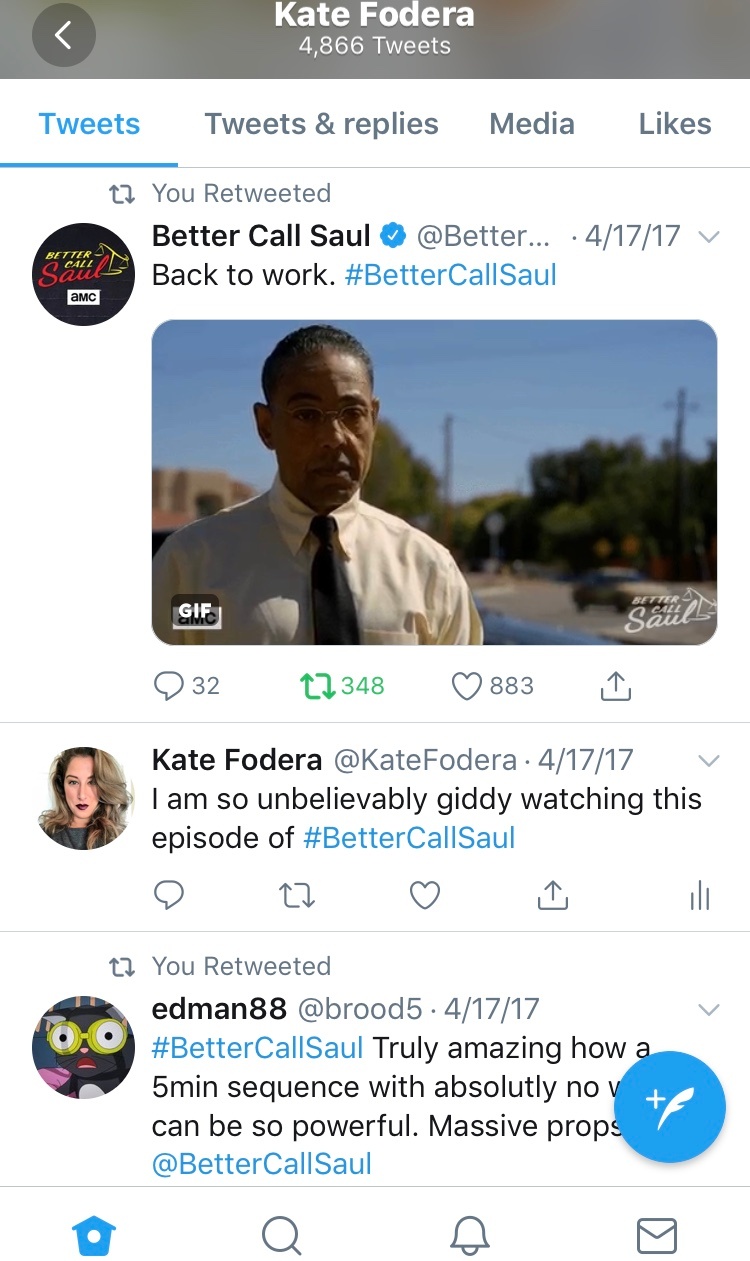The height and width of the screenshot is (1261, 750).
Task: Switch to Tweets & replies tab
Action: [x=321, y=124]
